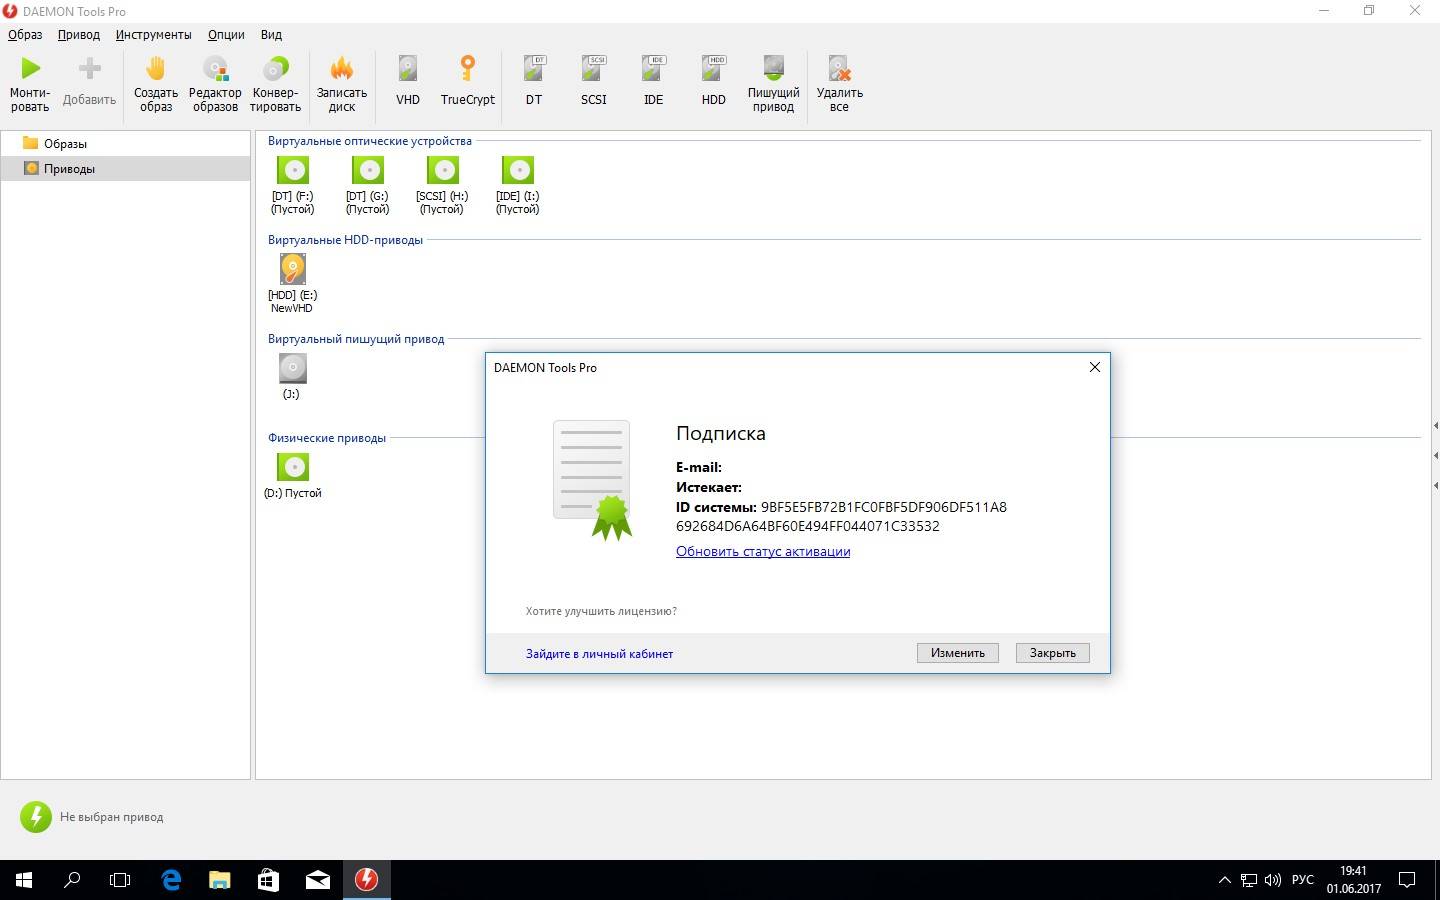Close the subscription dialog with X
Viewport: 1440px width, 900px height.
point(1095,367)
